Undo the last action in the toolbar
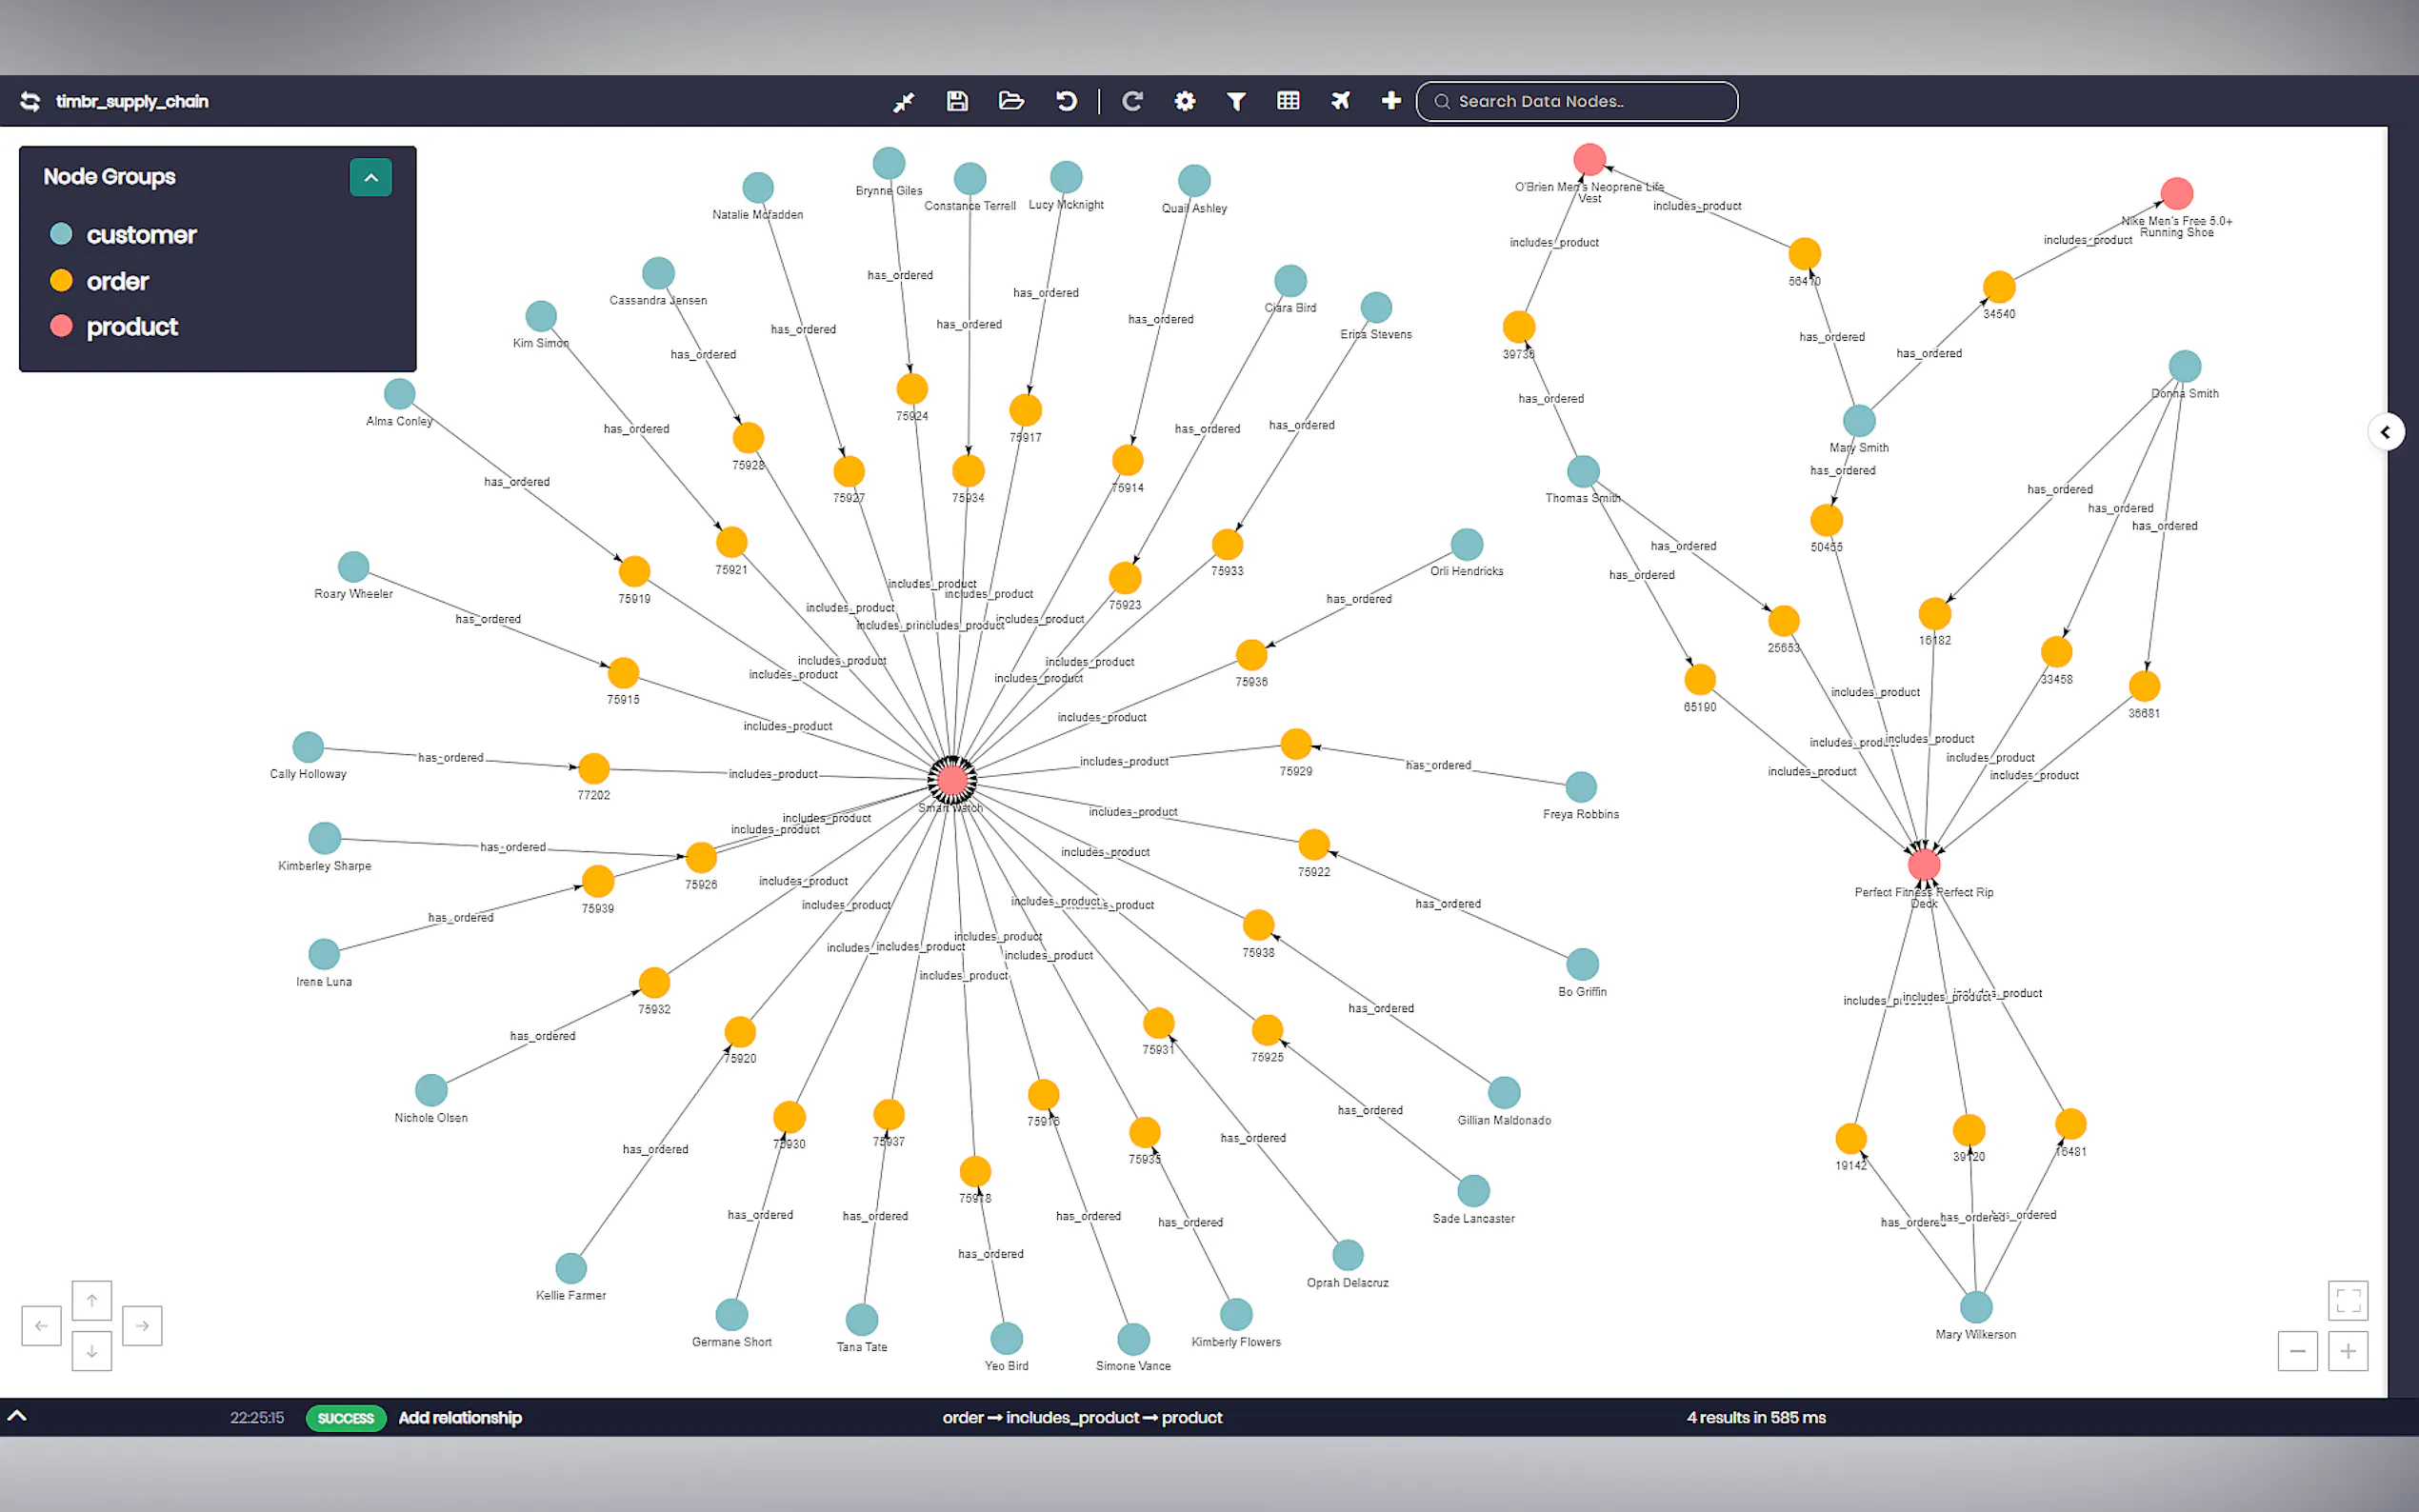The image size is (2419, 1512). click(x=1066, y=101)
